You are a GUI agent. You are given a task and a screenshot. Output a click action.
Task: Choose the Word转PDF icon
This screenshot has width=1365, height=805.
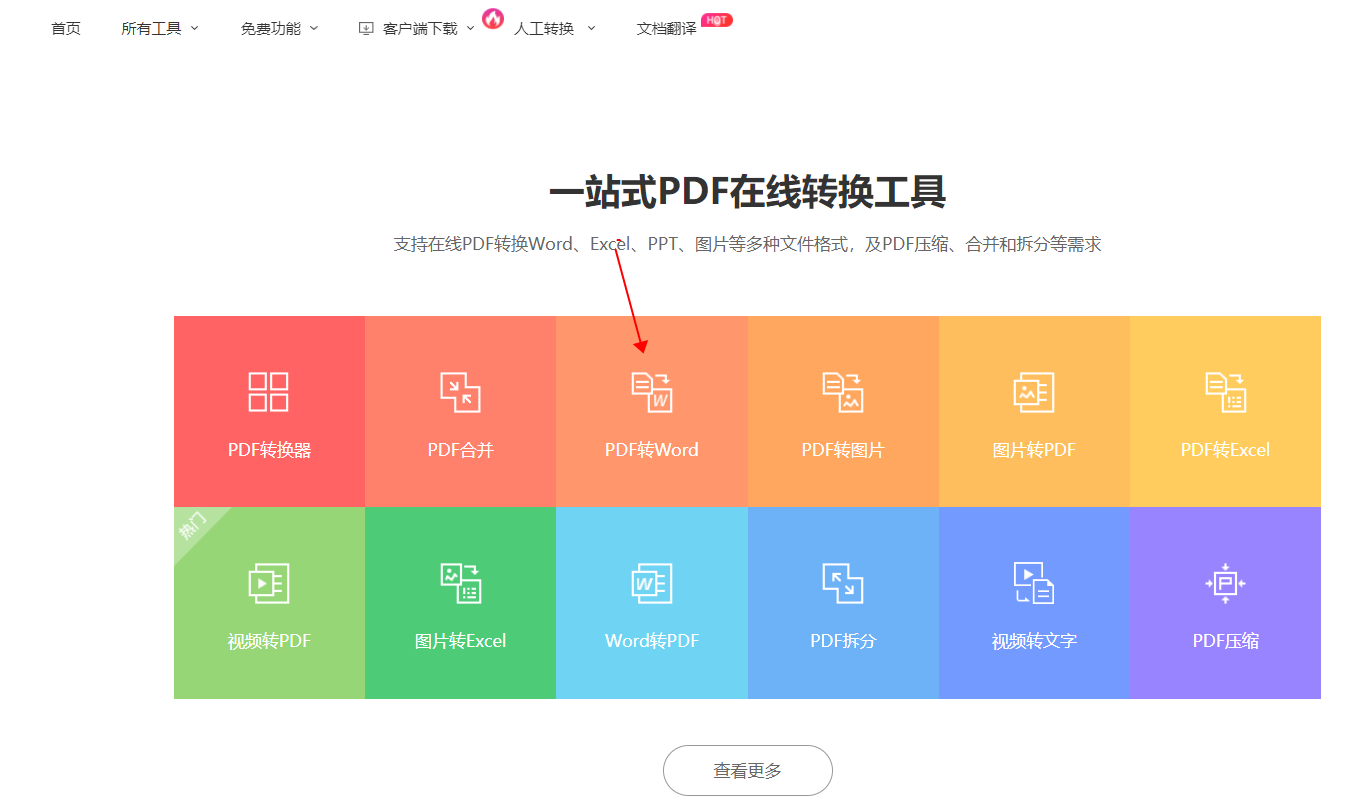pos(652,583)
